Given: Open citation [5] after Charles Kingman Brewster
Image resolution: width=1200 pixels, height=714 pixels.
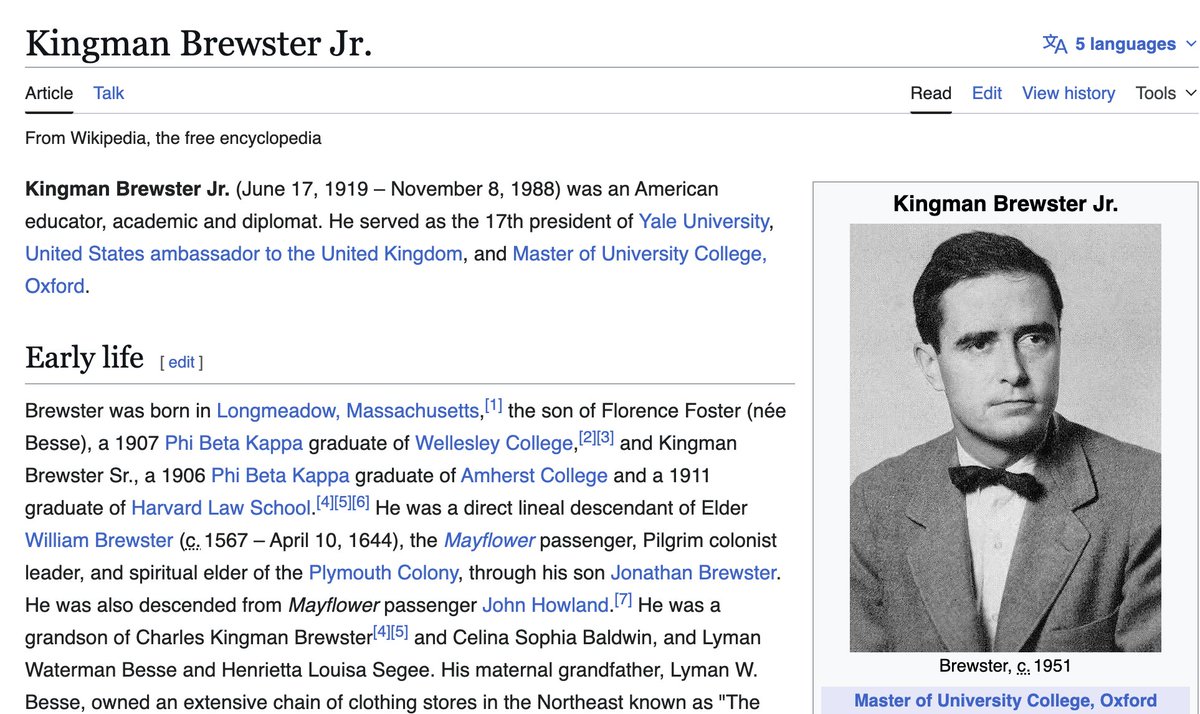Looking at the screenshot, I should 400,632.
